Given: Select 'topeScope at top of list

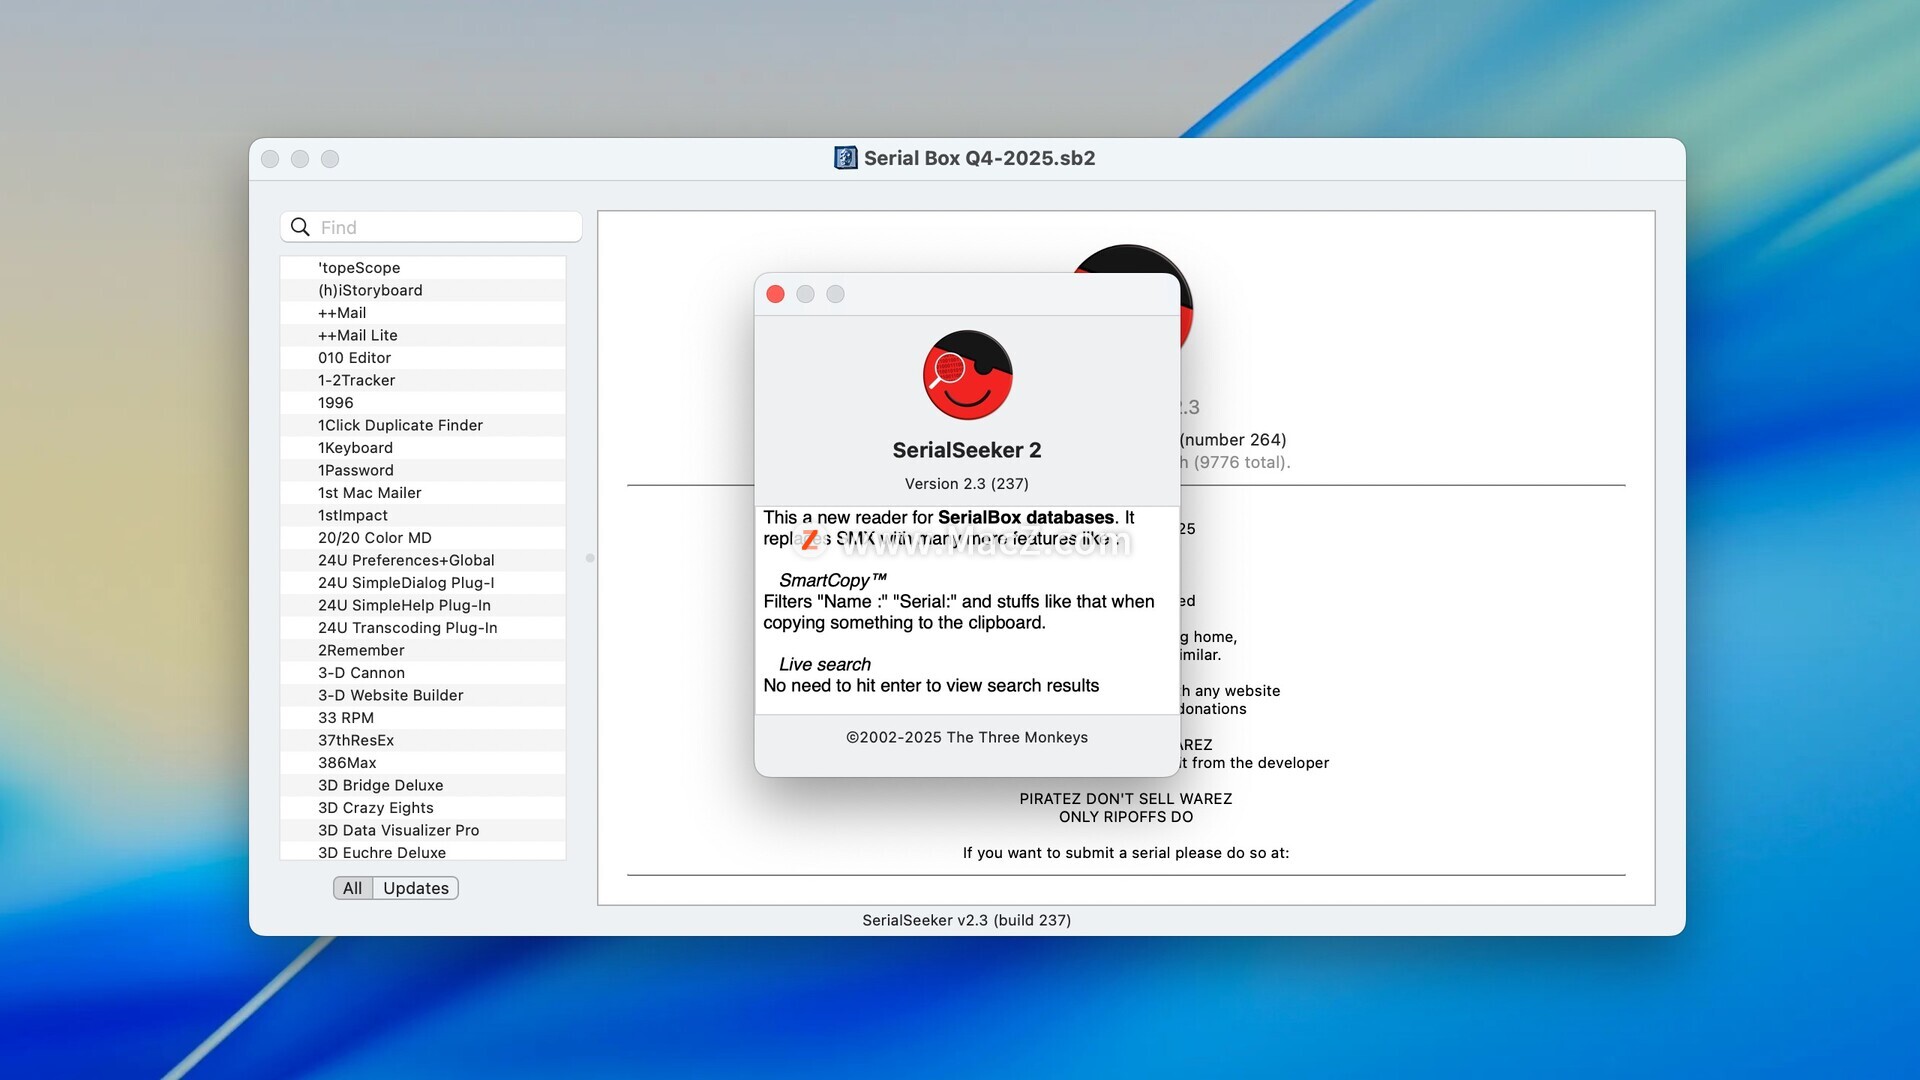Looking at the screenshot, I should click(359, 268).
